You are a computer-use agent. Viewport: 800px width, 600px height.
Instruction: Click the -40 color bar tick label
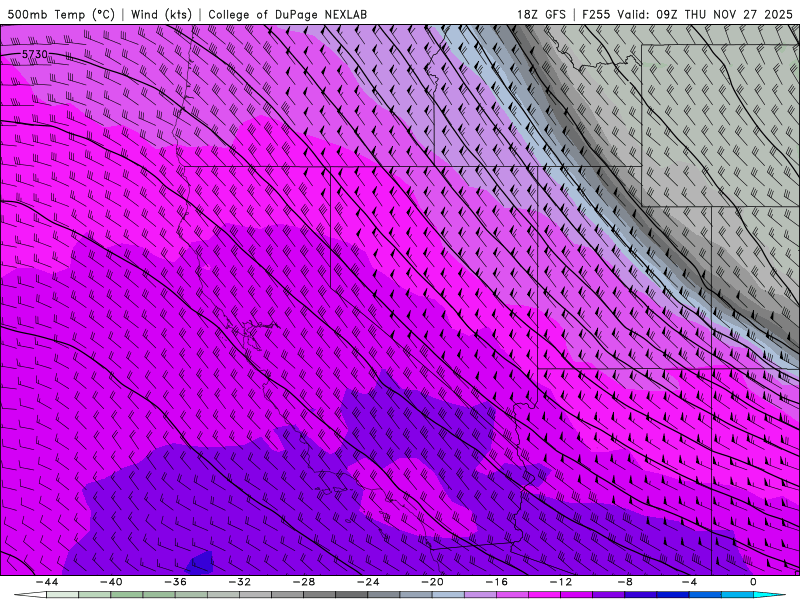111,582
